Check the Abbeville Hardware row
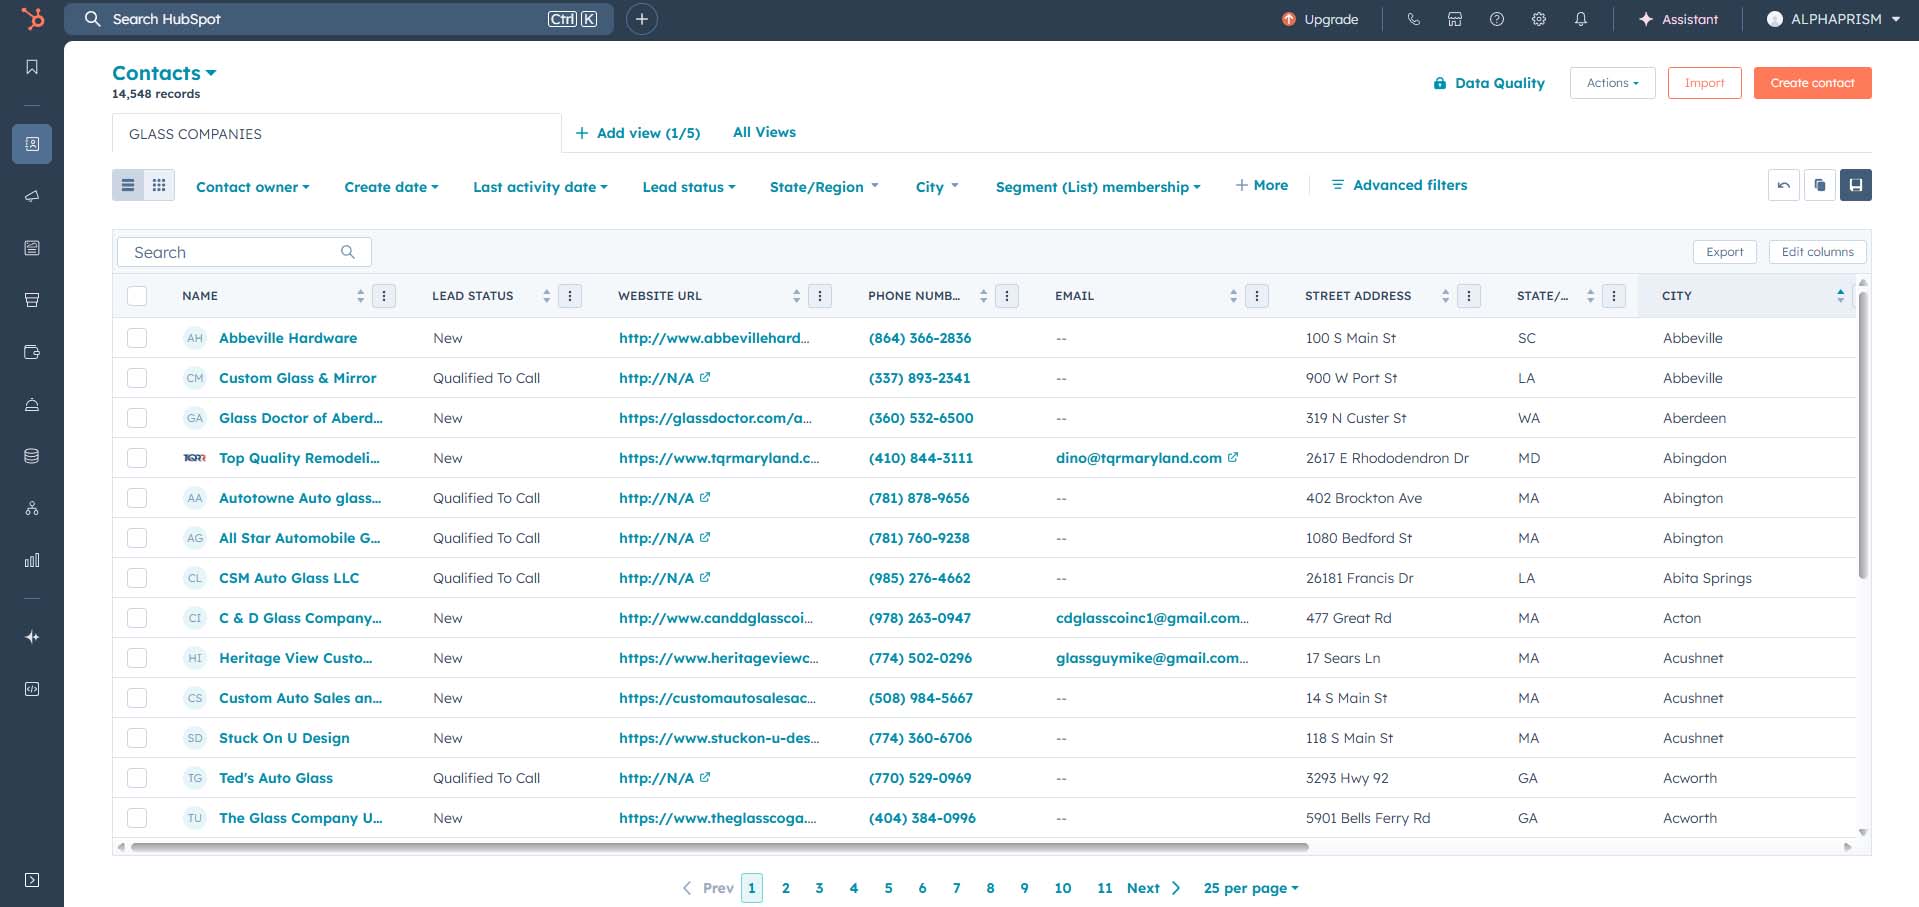This screenshot has width=1919, height=907. click(137, 338)
